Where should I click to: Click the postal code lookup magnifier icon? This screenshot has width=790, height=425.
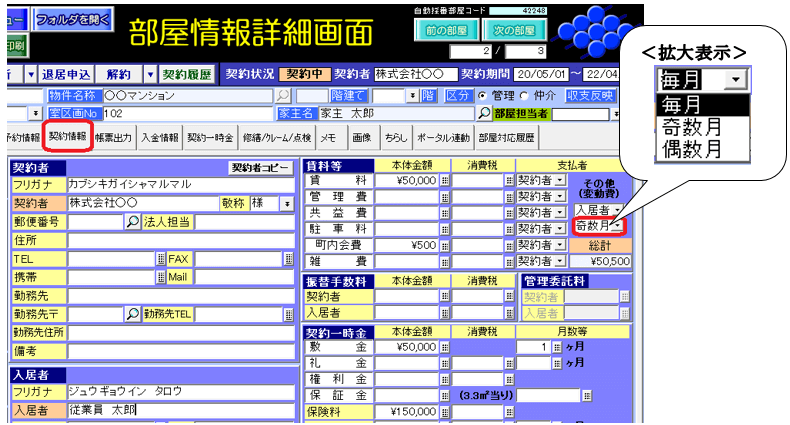point(132,222)
